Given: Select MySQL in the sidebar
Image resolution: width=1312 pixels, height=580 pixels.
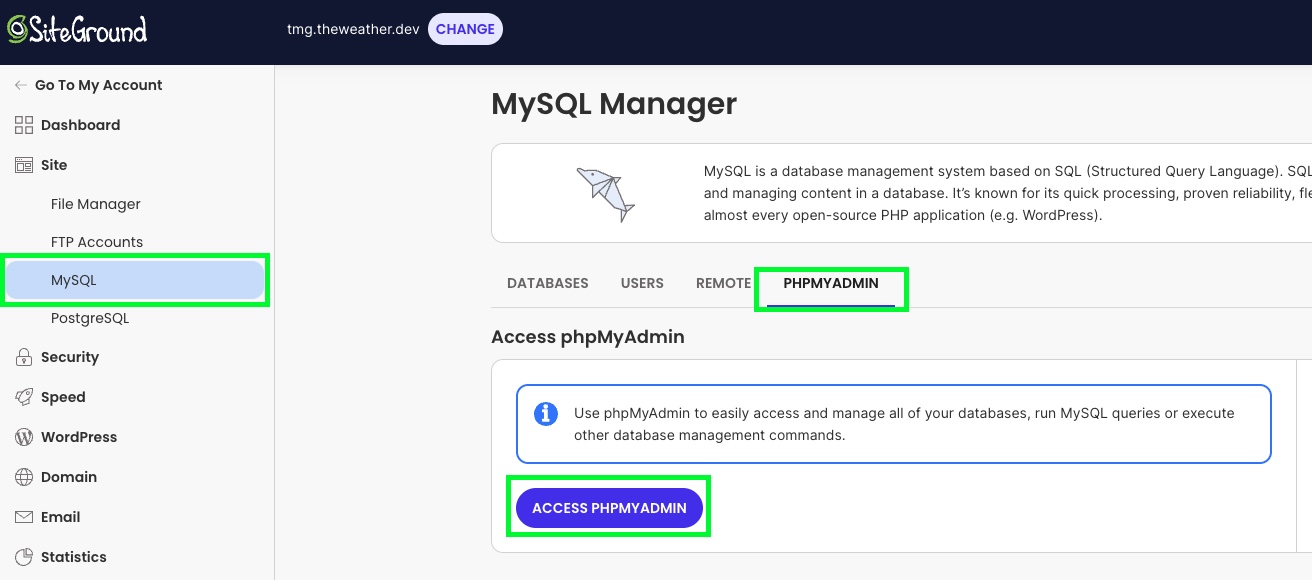Looking at the screenshot, I should coord(74,280).
